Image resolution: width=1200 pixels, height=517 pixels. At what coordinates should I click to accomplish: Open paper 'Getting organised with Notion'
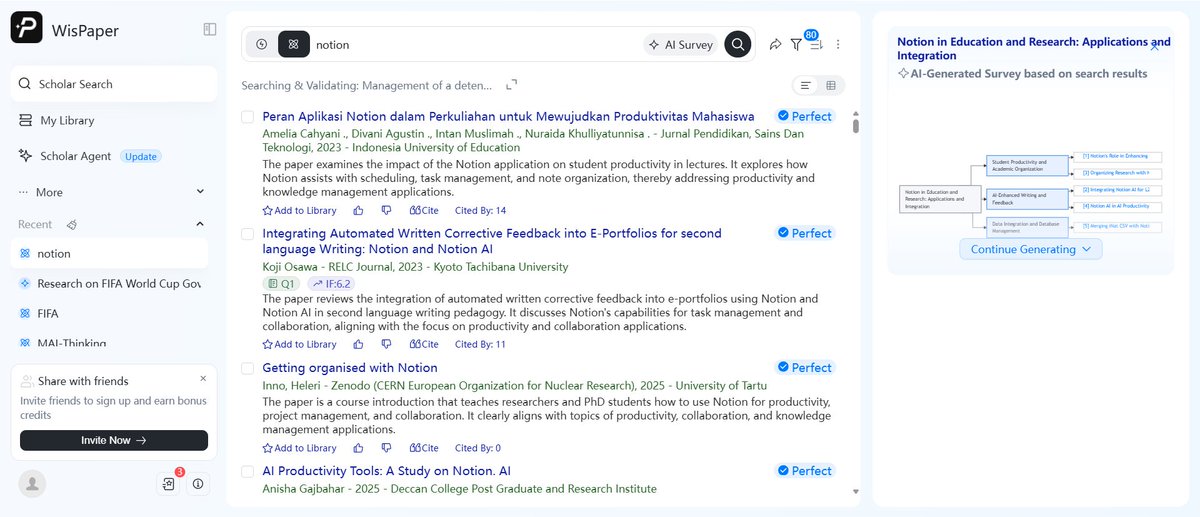click(350, 367)
